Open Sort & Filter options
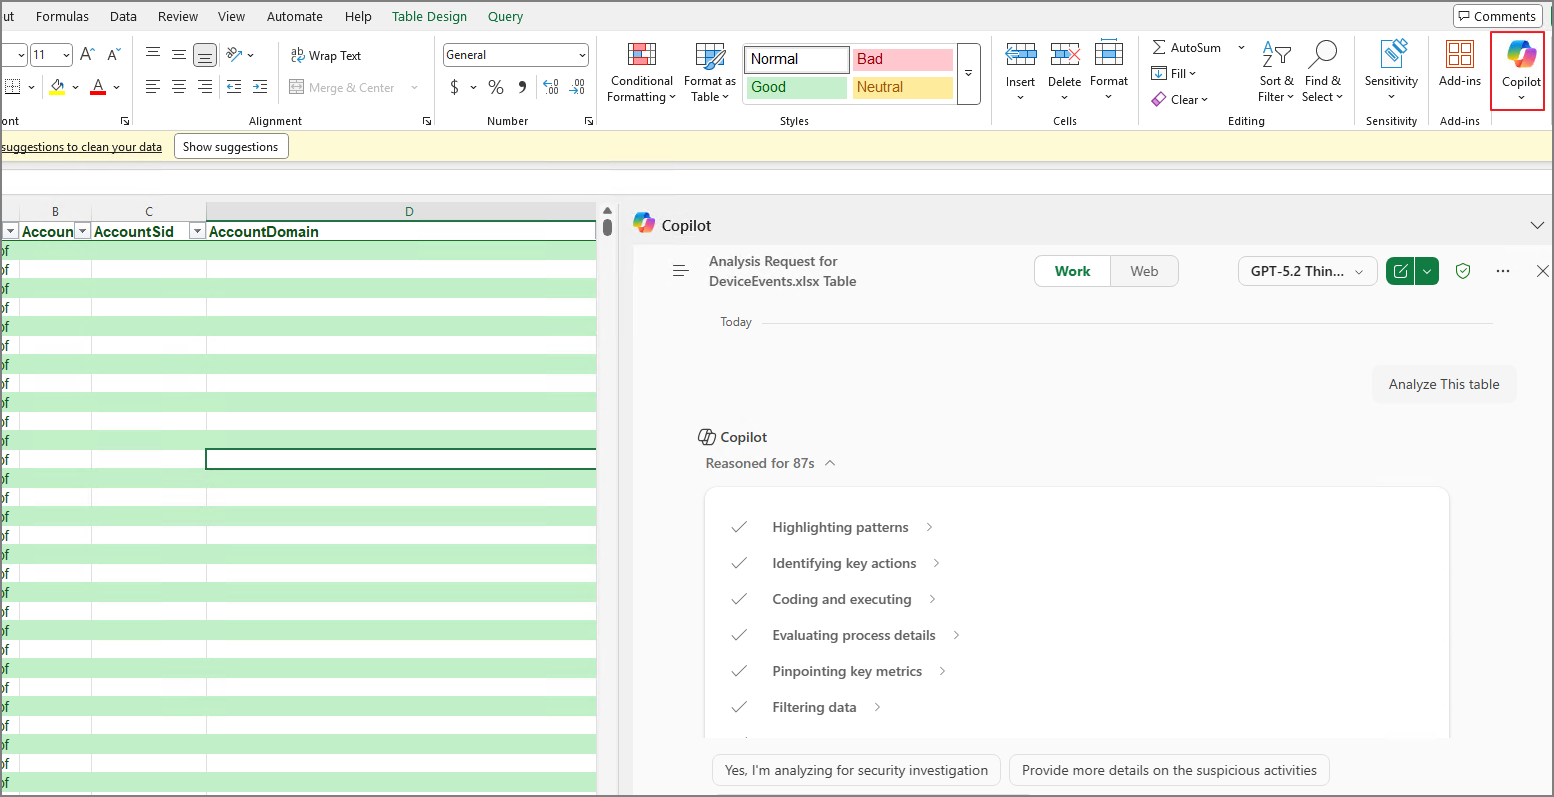Image resolution: width=1554 pixels, height=797 pixels. coord(1276,72)
